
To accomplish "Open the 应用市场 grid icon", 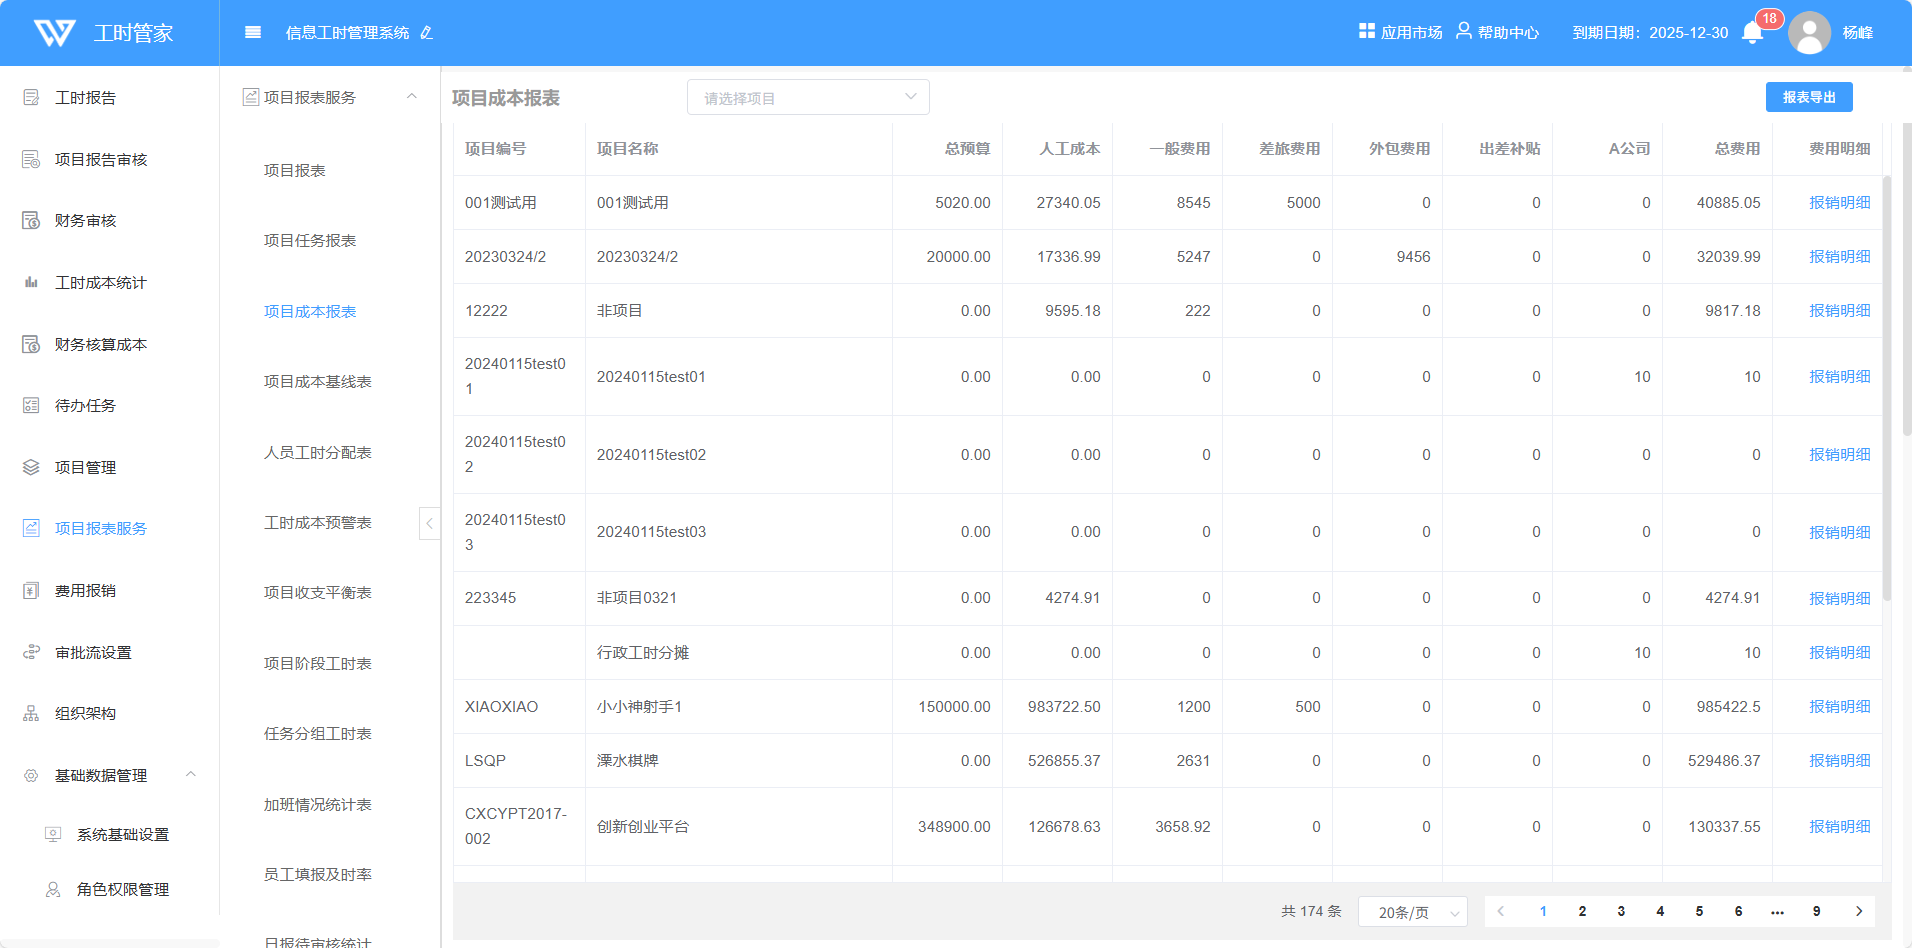I will pos(1367,32).
